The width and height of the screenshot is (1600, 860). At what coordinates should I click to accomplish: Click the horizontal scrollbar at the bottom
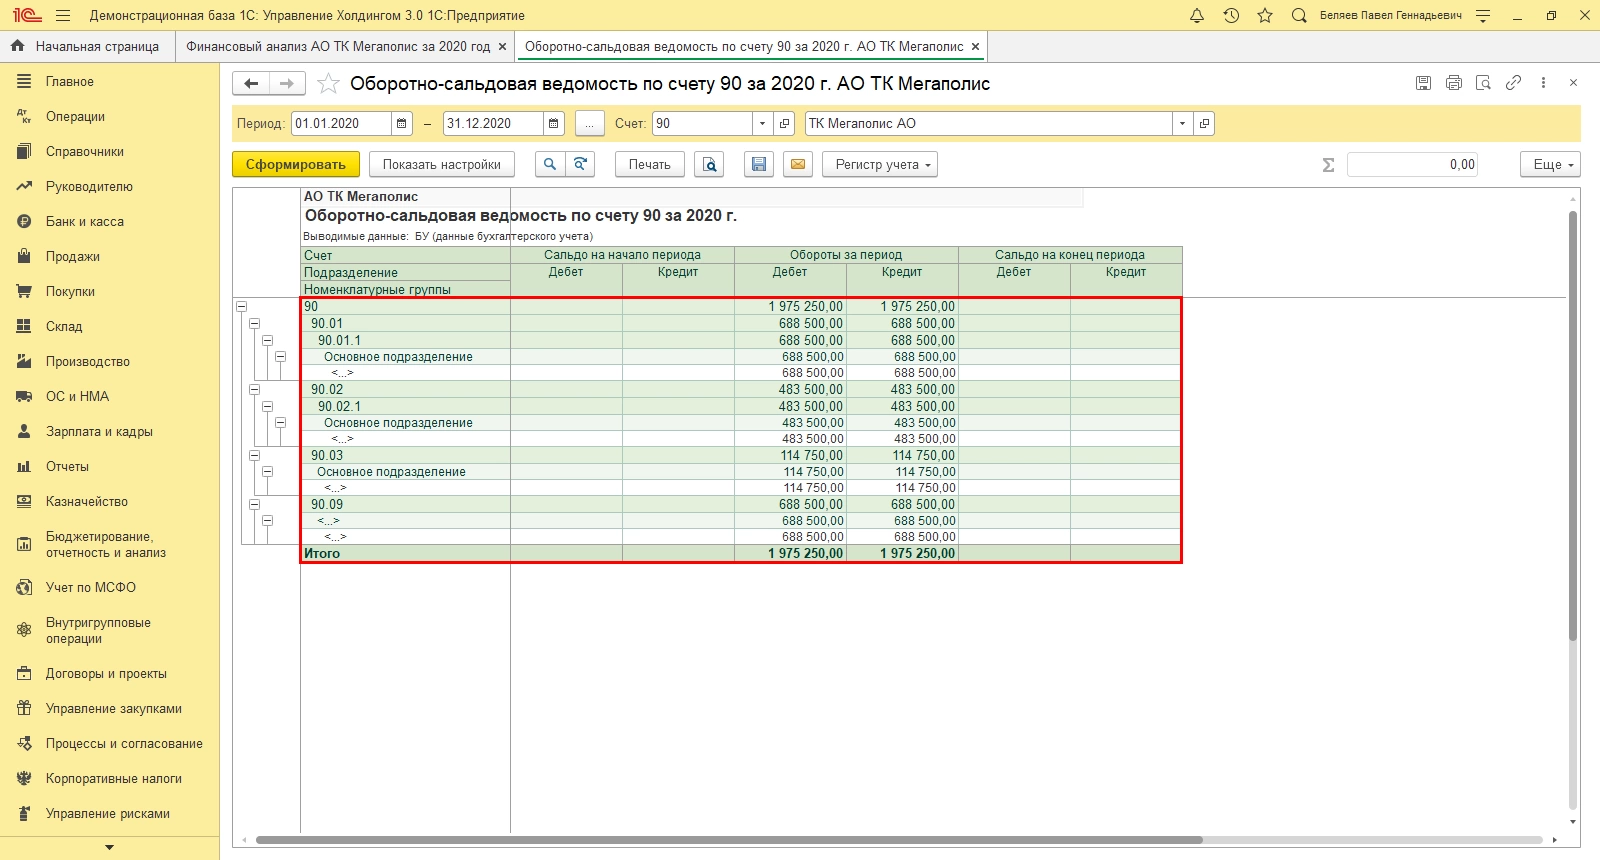point(728,840)
